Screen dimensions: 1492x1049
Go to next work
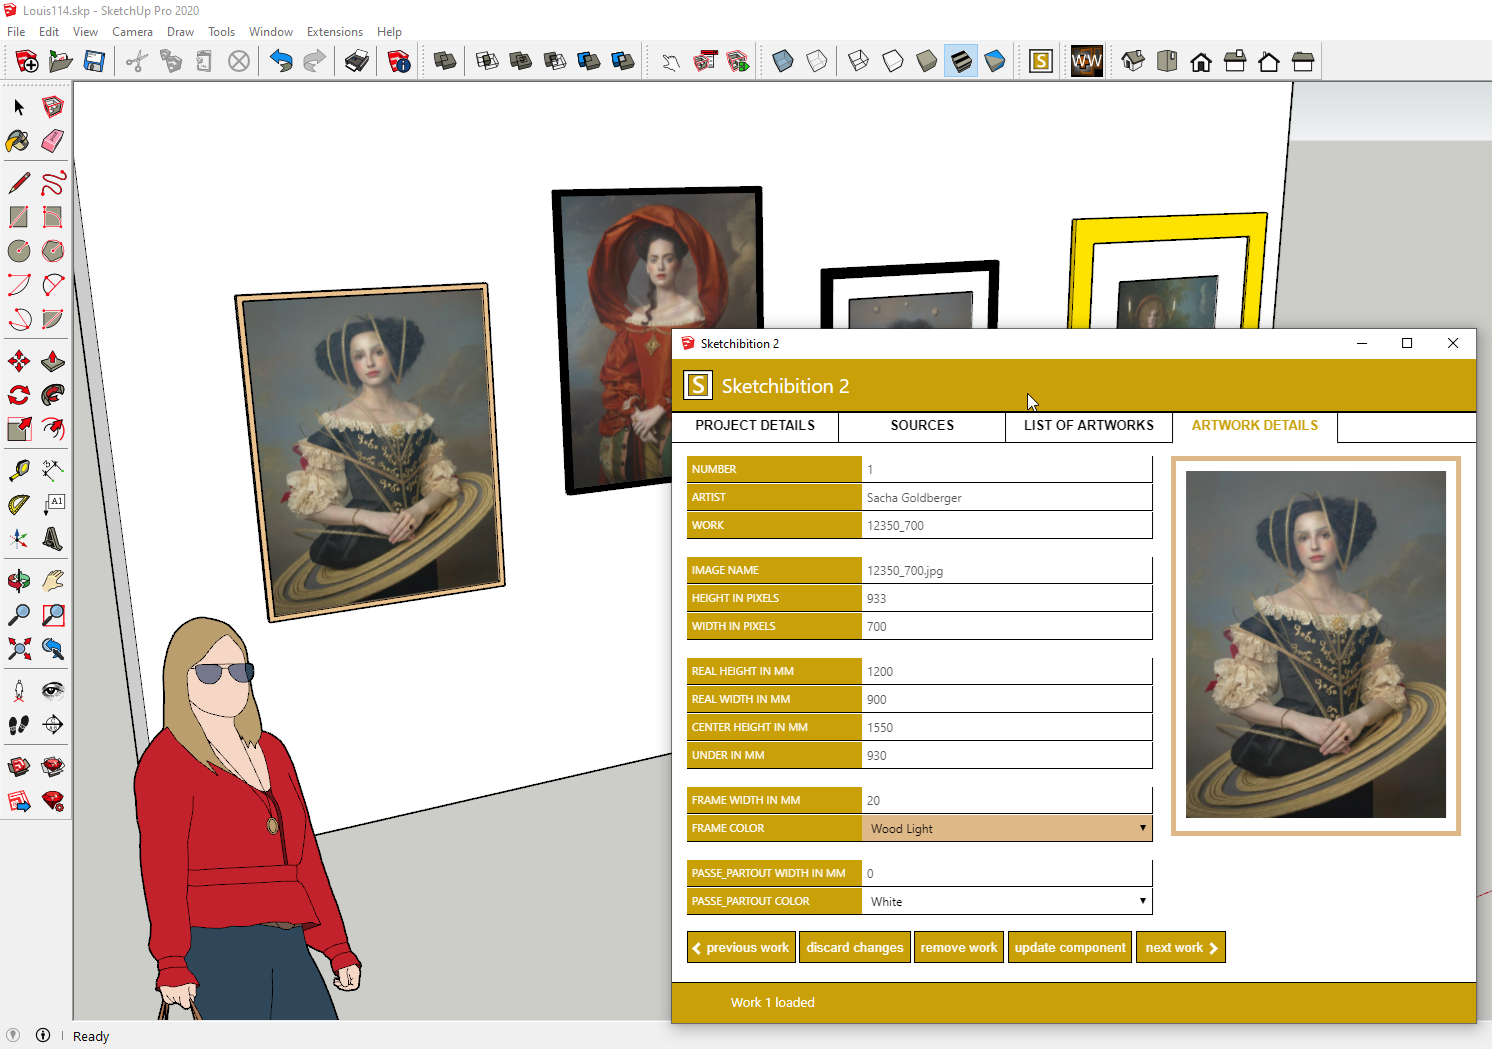tap(1181, 947)
